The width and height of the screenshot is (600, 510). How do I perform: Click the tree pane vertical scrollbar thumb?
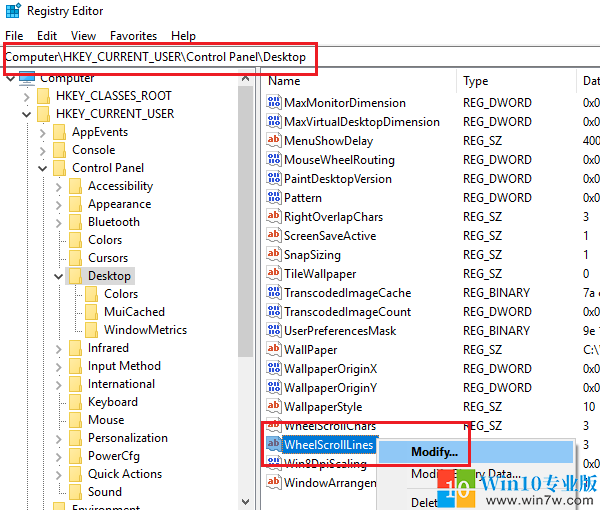(x=245, y=222)
